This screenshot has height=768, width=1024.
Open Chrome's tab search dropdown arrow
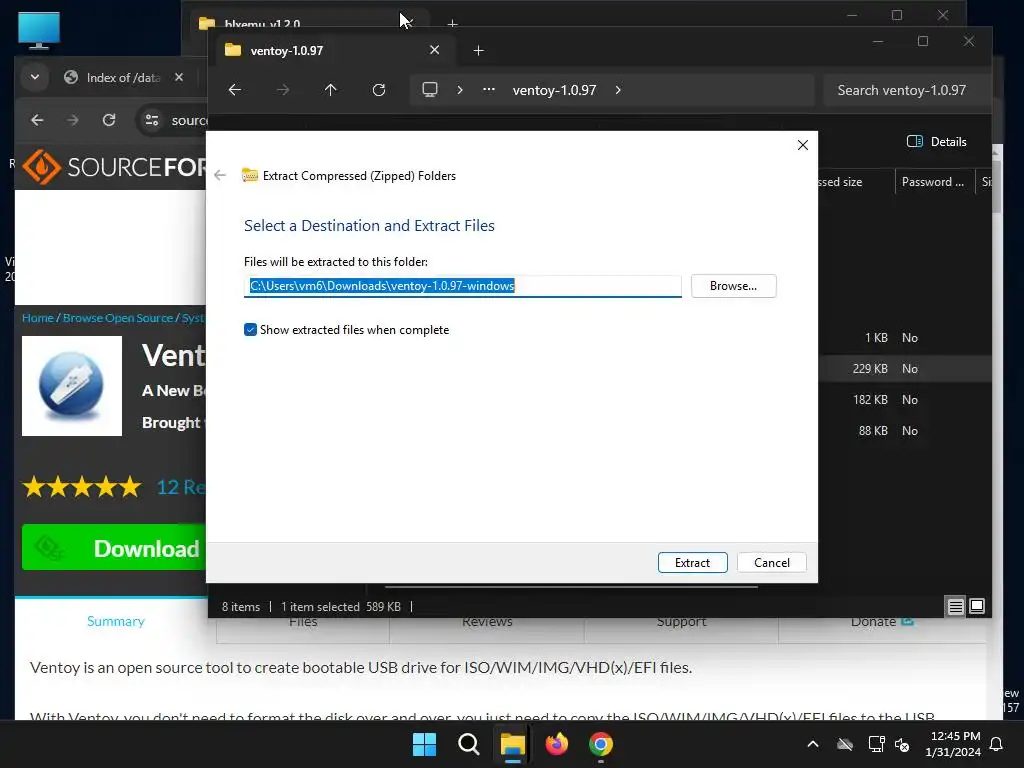click(35, 77)
